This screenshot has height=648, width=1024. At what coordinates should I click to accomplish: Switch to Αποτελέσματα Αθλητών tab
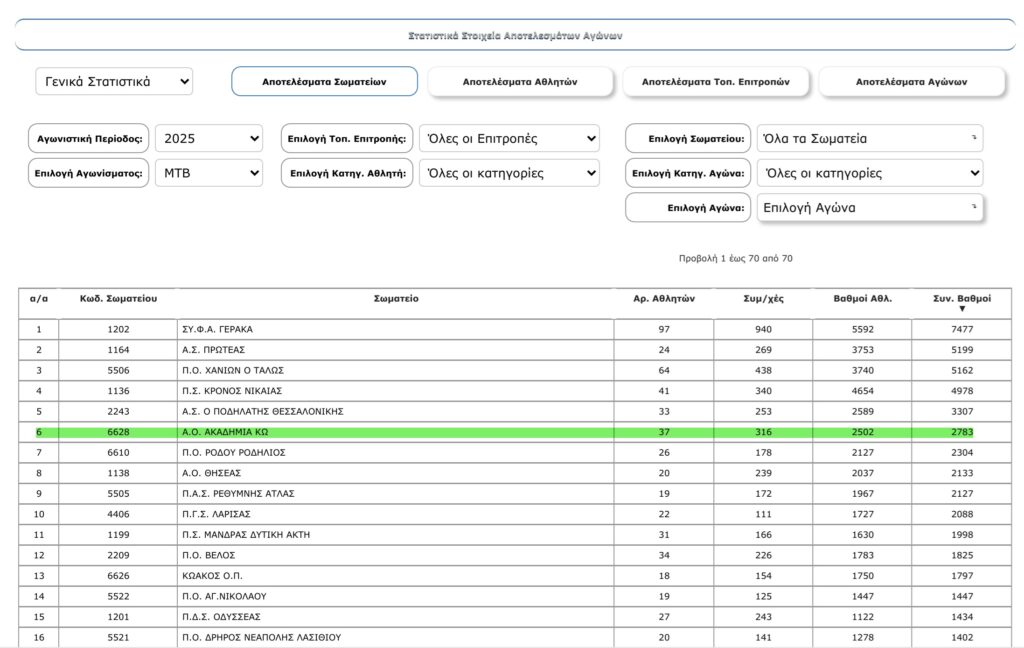pyautogui.click(x=520, y=82)
